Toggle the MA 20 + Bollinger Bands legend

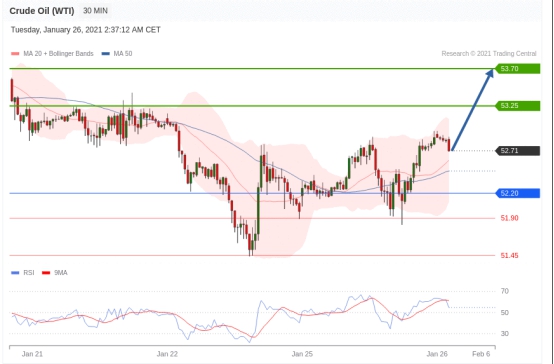tap(52, 54)
